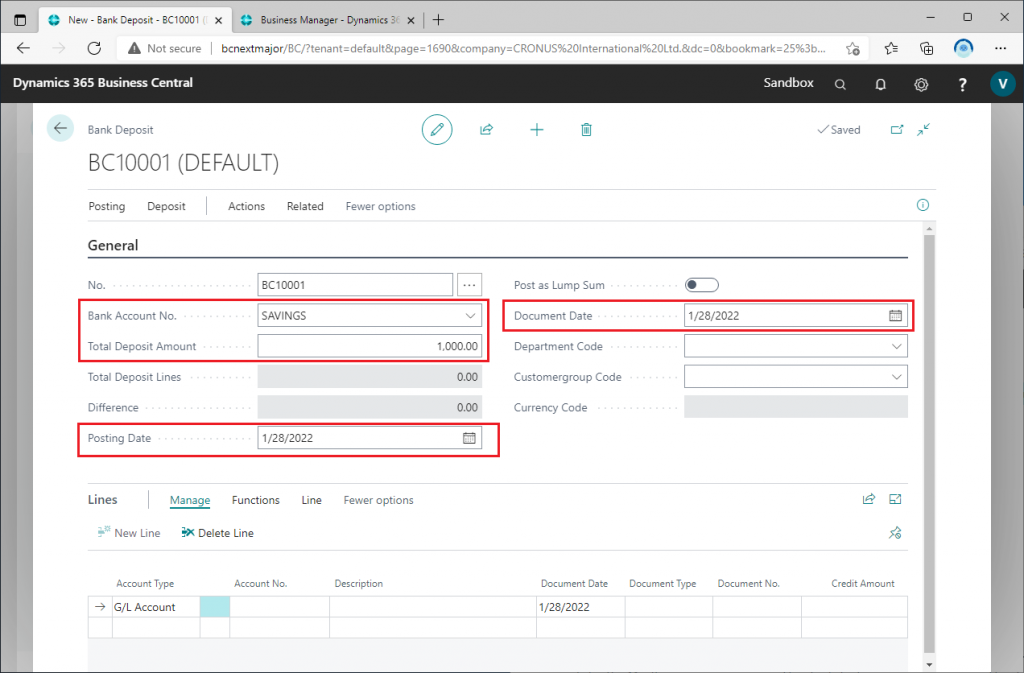The image size is (1024, 673).
Task: Expand Bank Account No. dropdown
Action: point(470,315)
